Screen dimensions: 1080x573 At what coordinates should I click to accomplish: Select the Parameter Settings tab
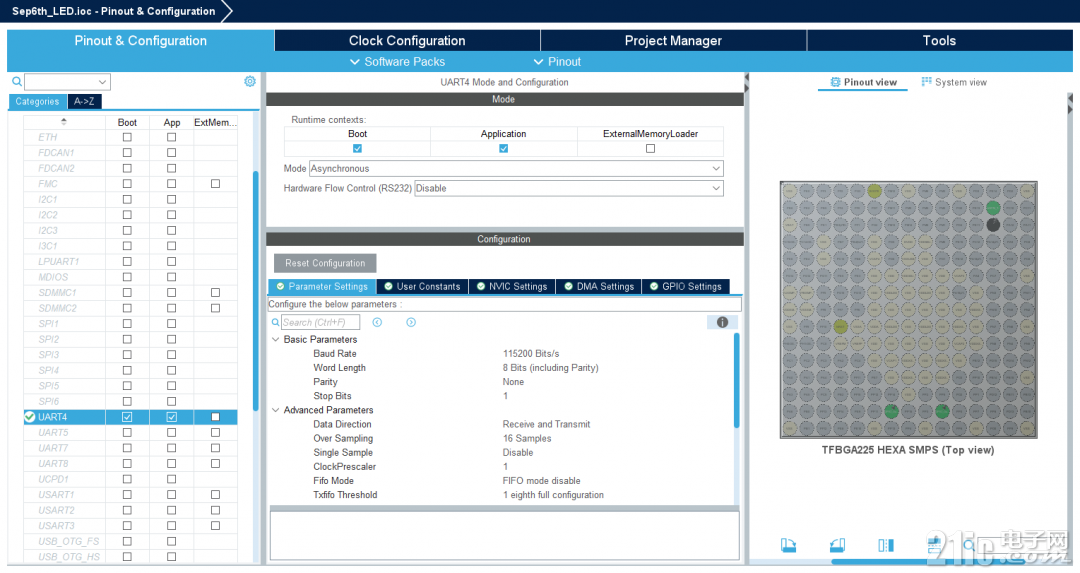point(322,286)
